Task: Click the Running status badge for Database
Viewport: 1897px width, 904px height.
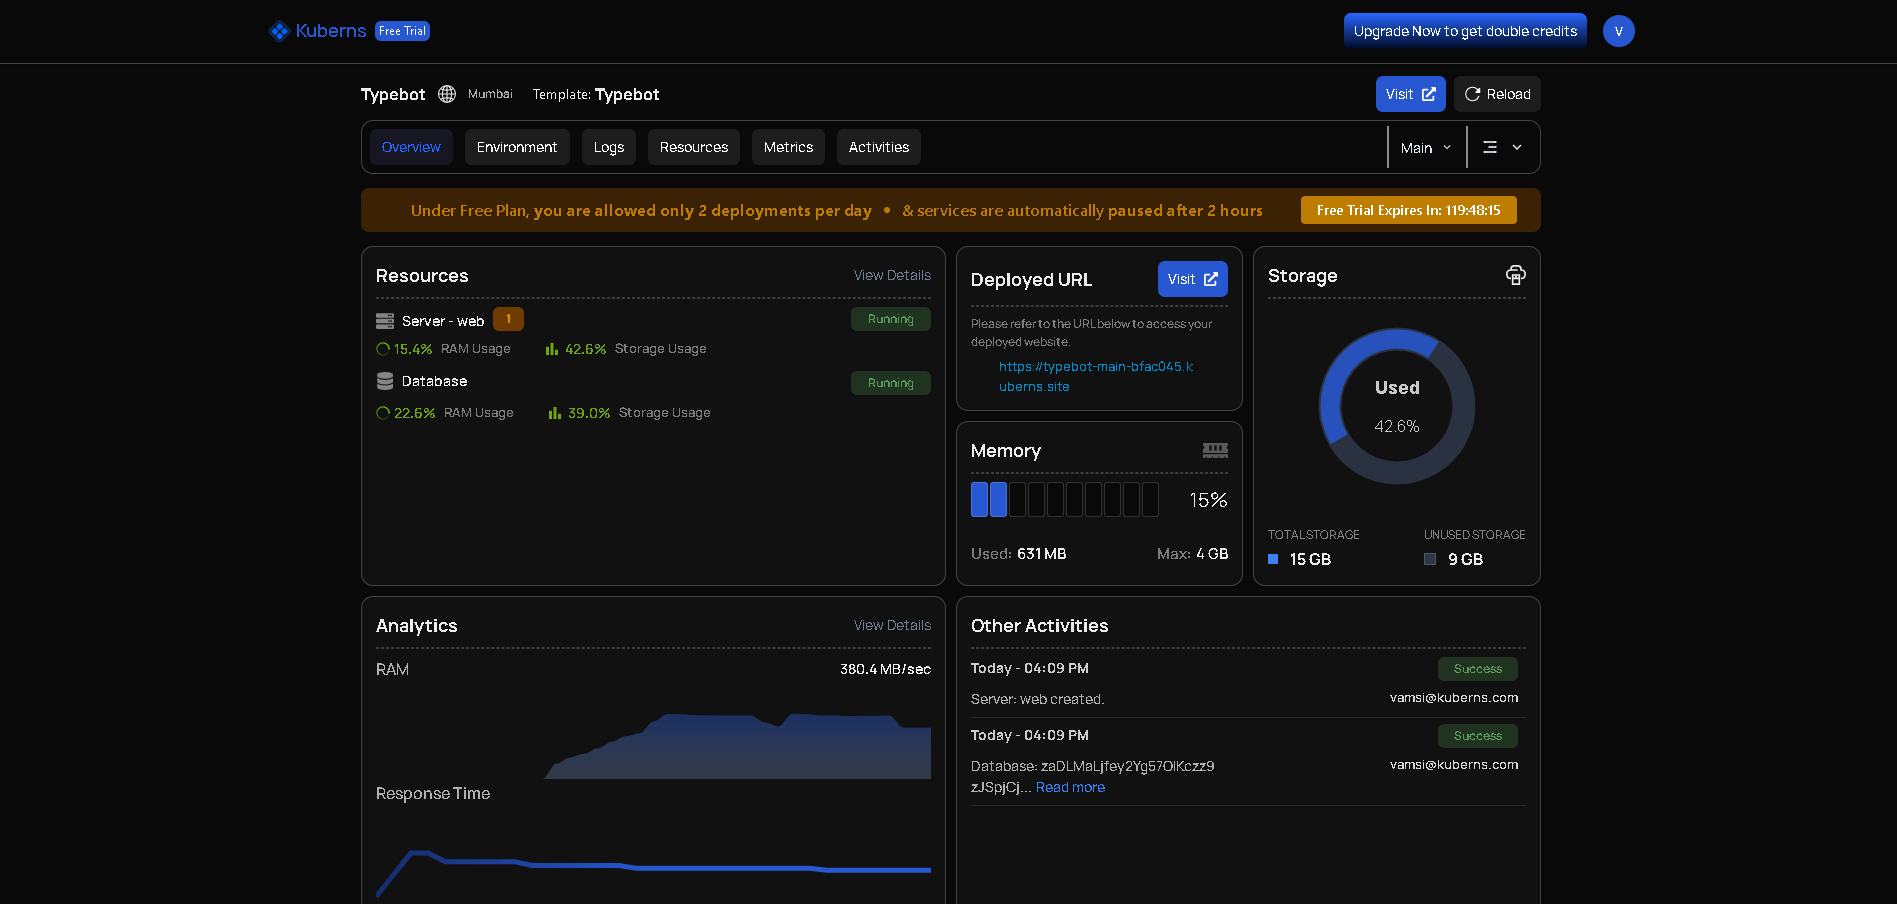Action: click(890, 382)
